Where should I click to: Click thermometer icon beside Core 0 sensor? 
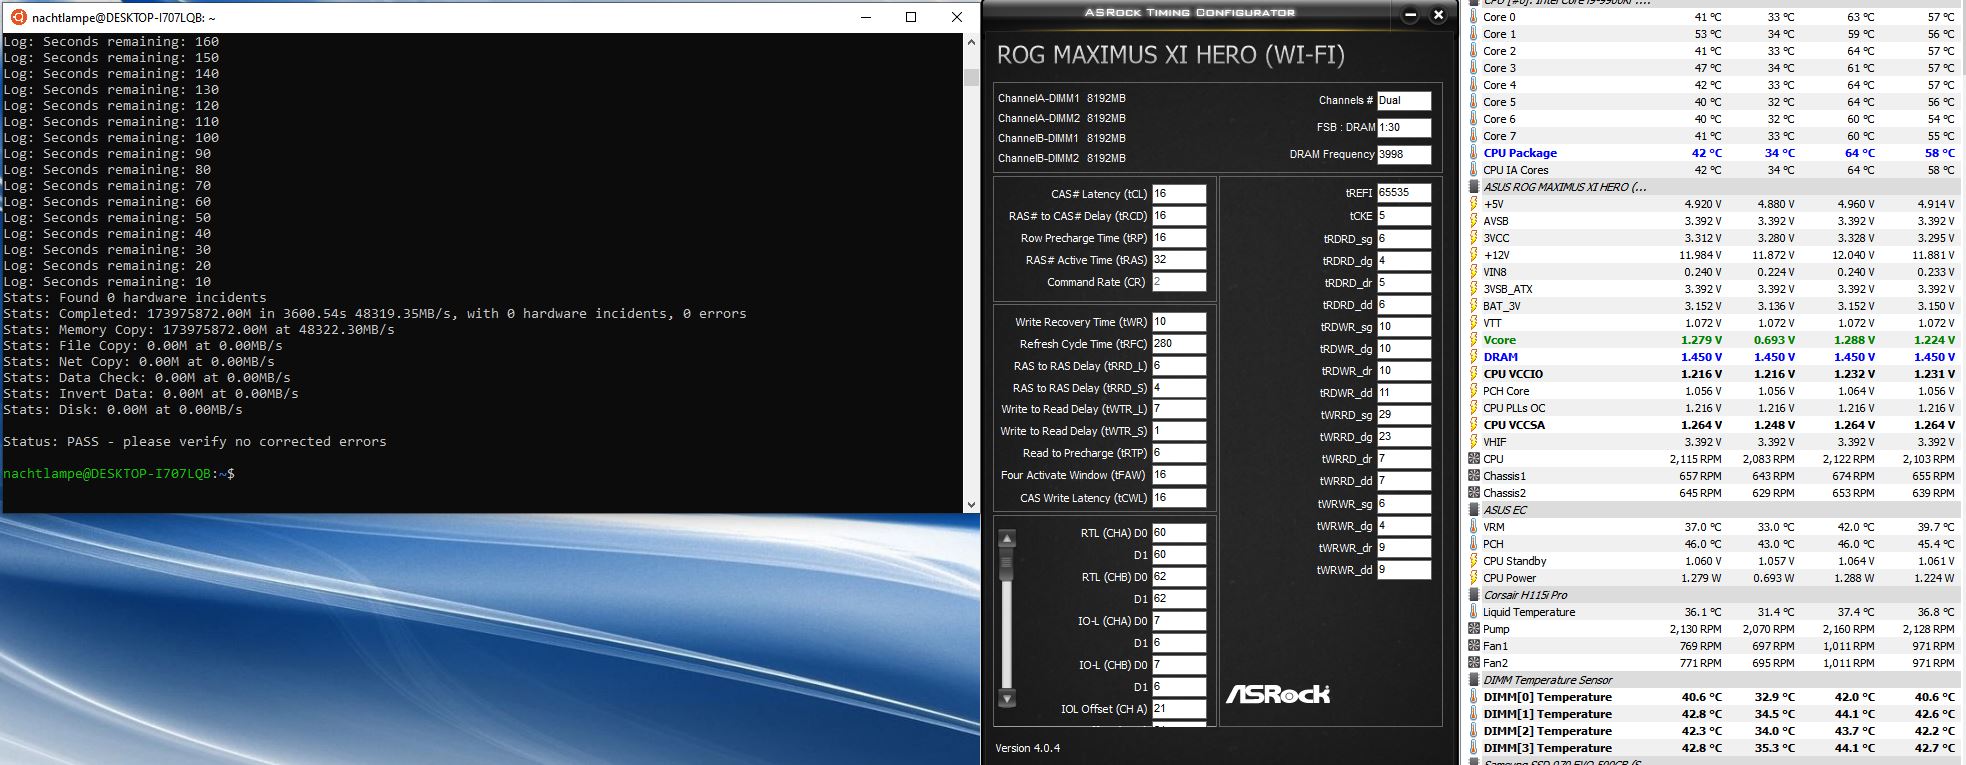coord(1473,17)
